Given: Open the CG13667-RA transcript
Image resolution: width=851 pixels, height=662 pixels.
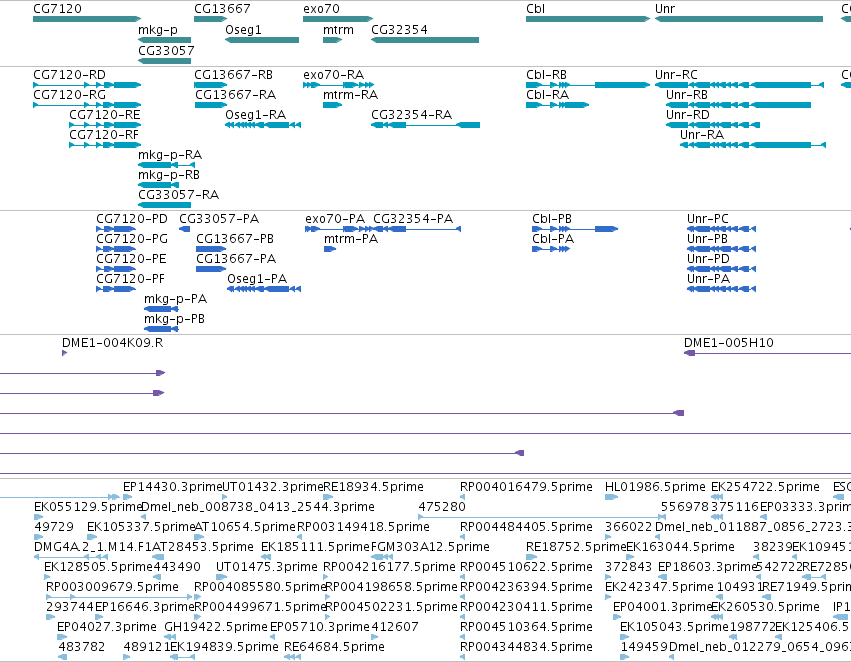Looking at the screenshot, I should [x=211, y=105].
